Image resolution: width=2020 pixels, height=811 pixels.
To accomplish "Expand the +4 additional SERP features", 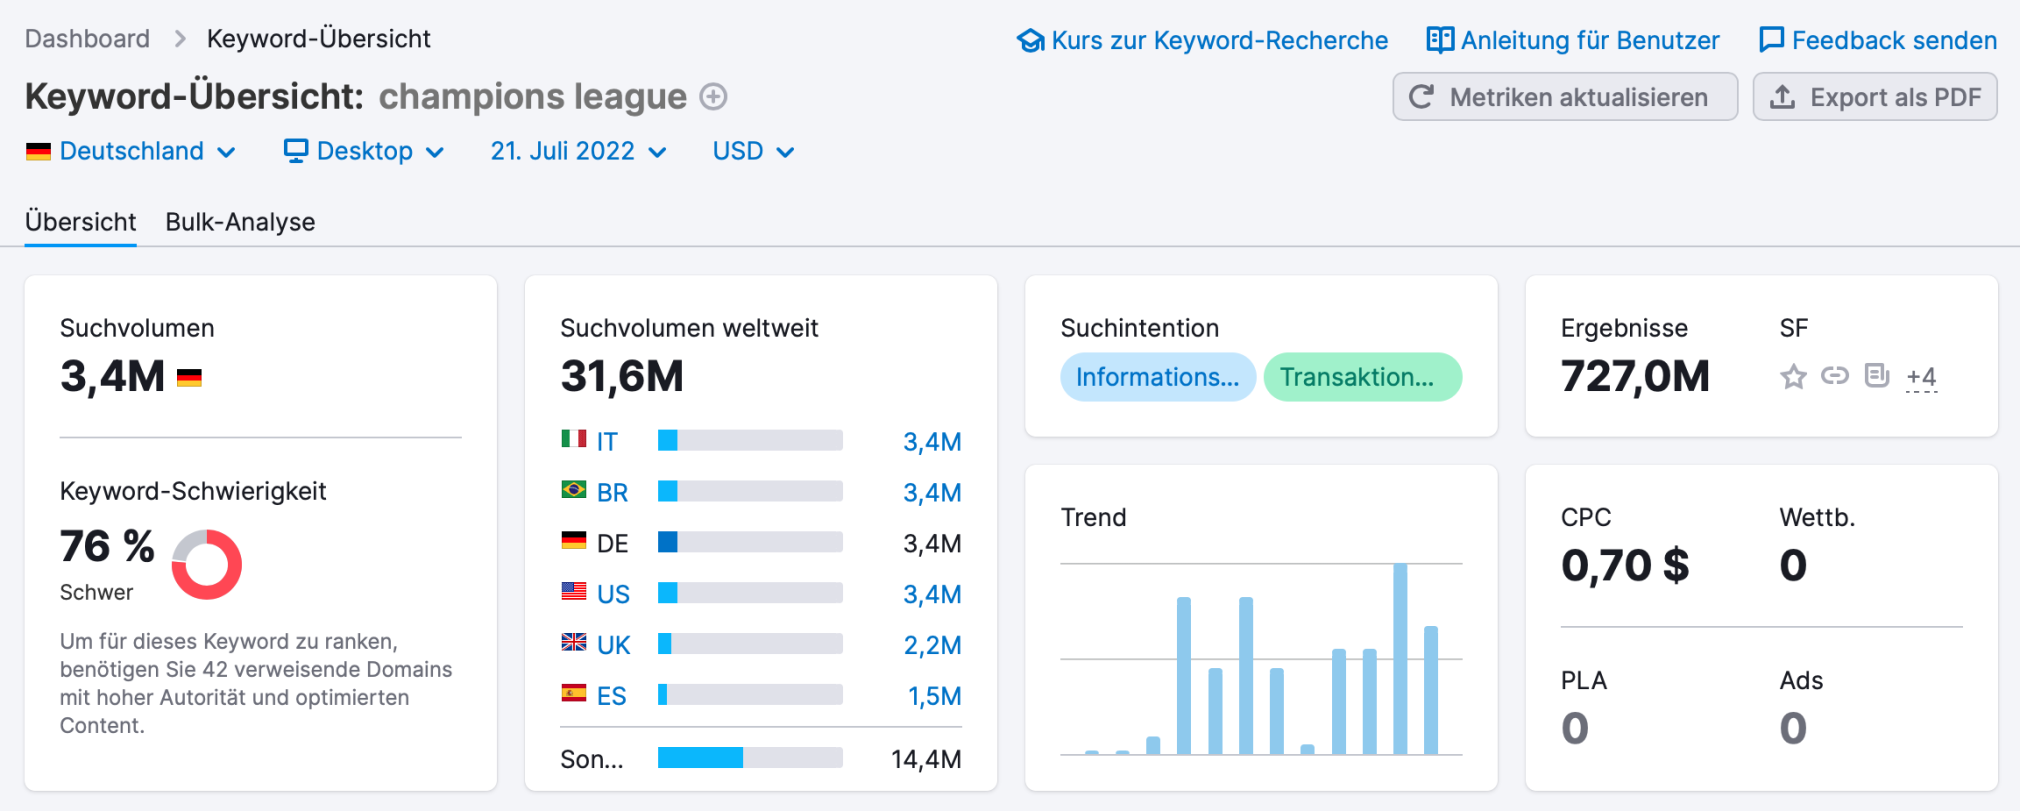I will (x=1921, y=377).
